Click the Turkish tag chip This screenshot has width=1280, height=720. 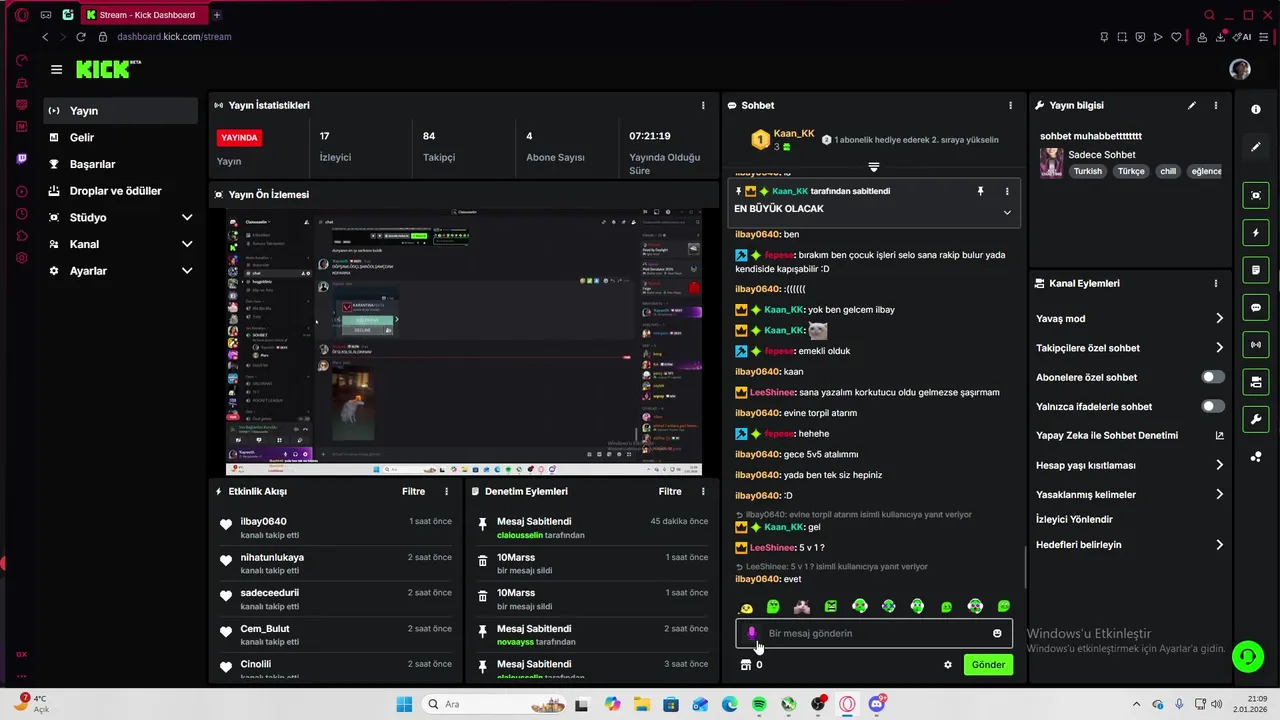[1087, 171]
